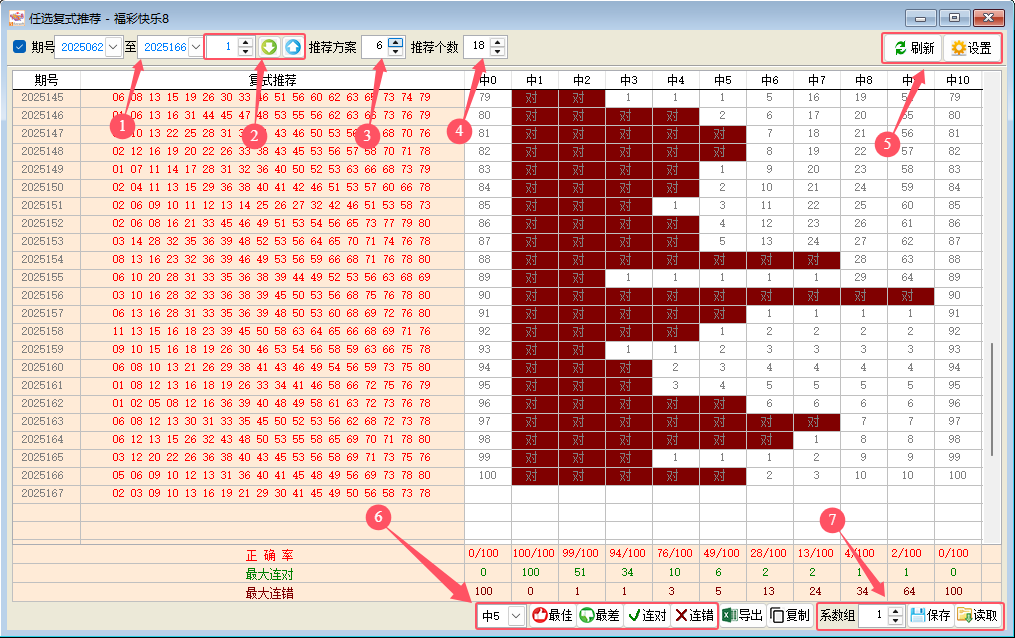Open 设置 settings with gear icon

tap(971, 47)
